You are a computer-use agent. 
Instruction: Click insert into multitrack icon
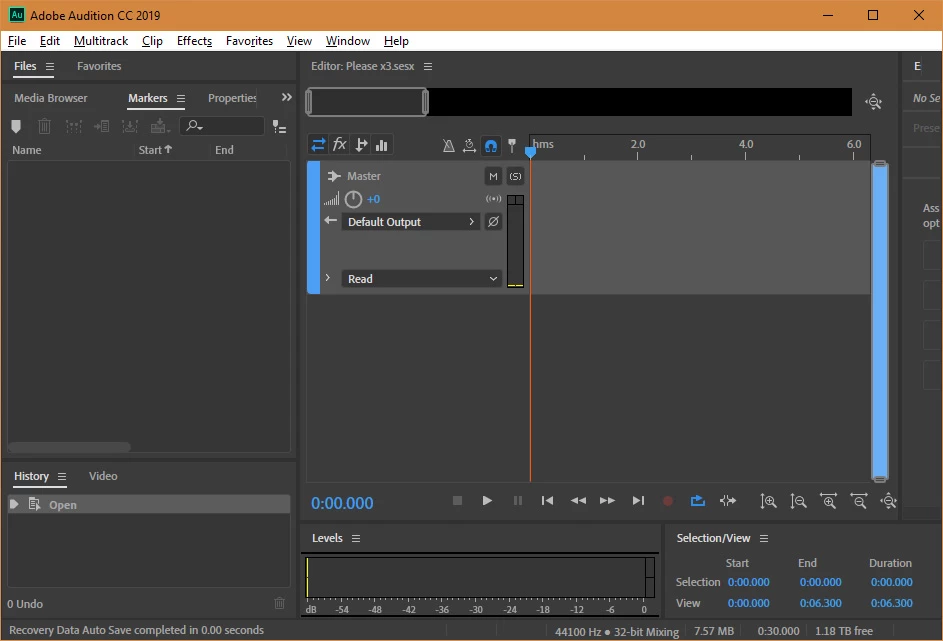click(160, 126)
